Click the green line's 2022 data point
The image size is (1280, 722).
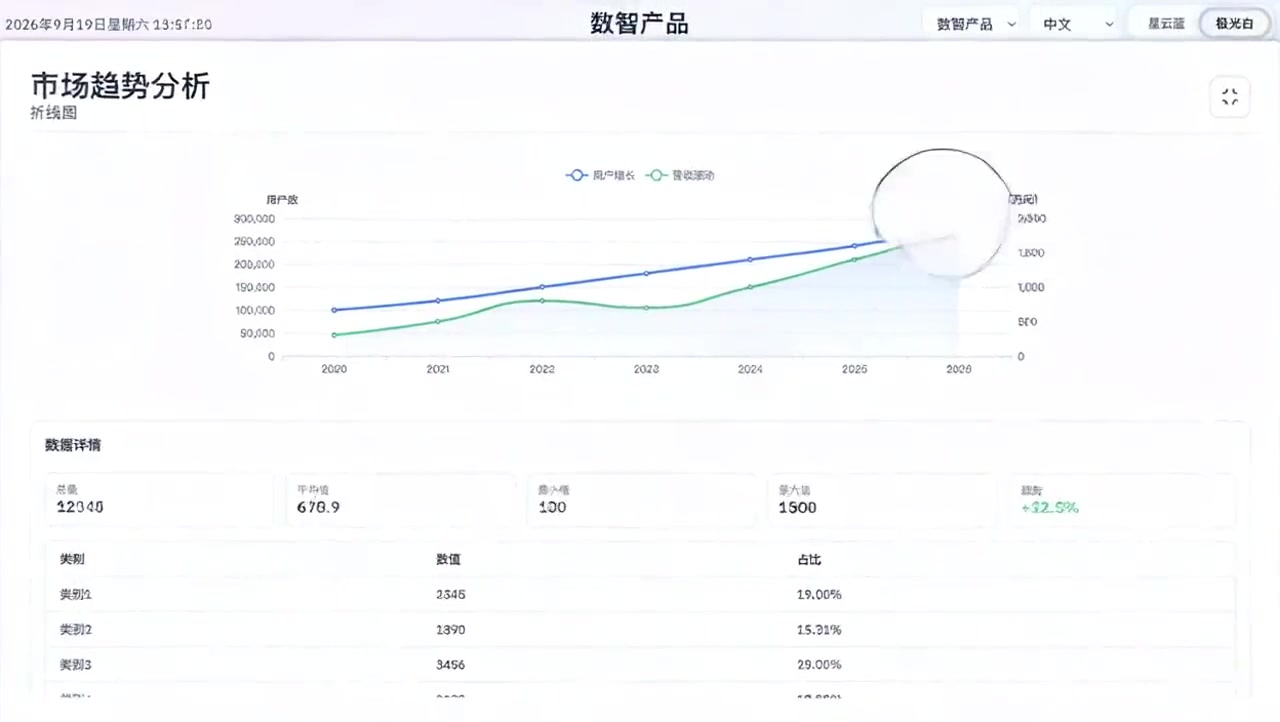pyautogui.click(x=542, y=300)
